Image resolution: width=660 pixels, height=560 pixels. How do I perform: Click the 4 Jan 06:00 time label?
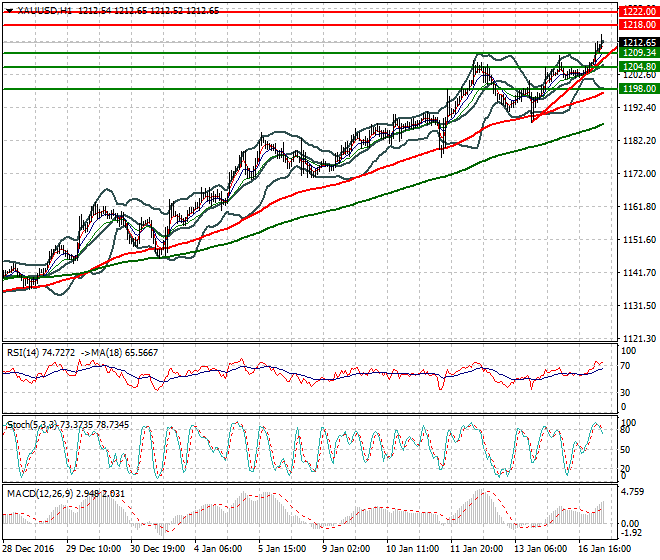point(218,549)
